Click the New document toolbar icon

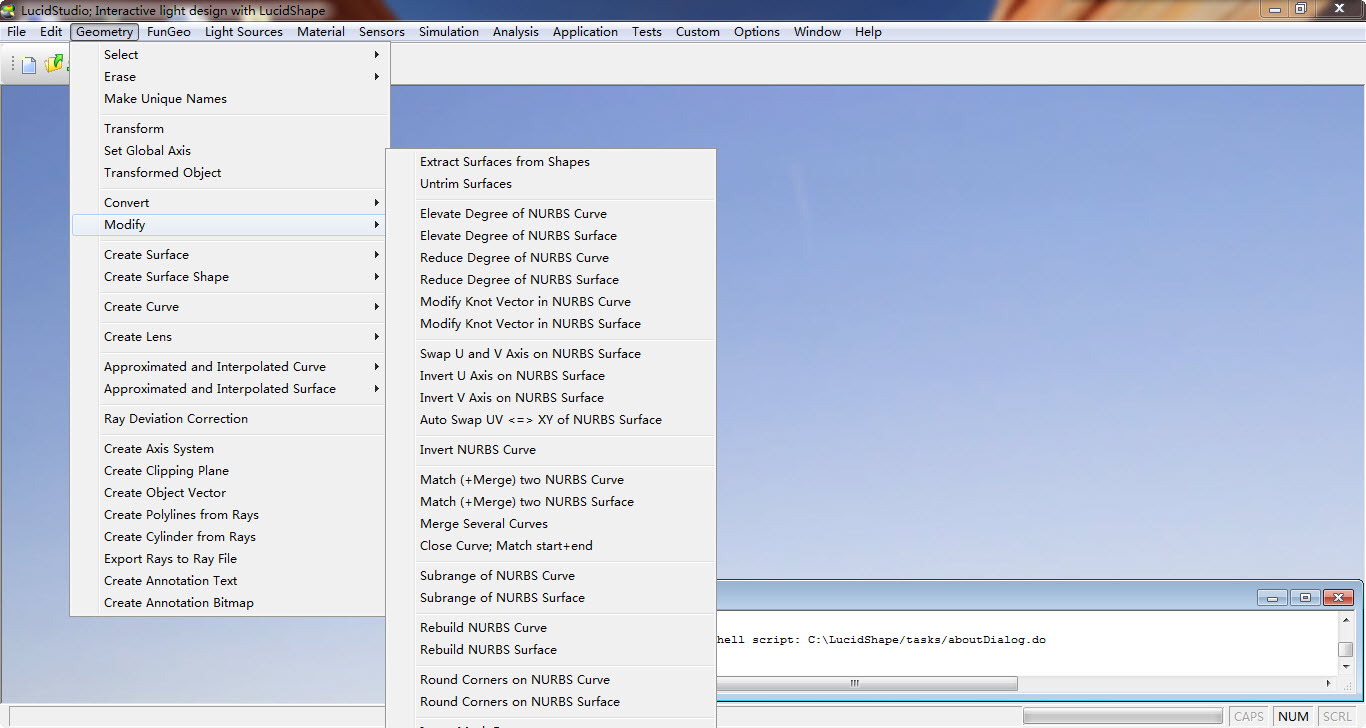click(29, 65)
